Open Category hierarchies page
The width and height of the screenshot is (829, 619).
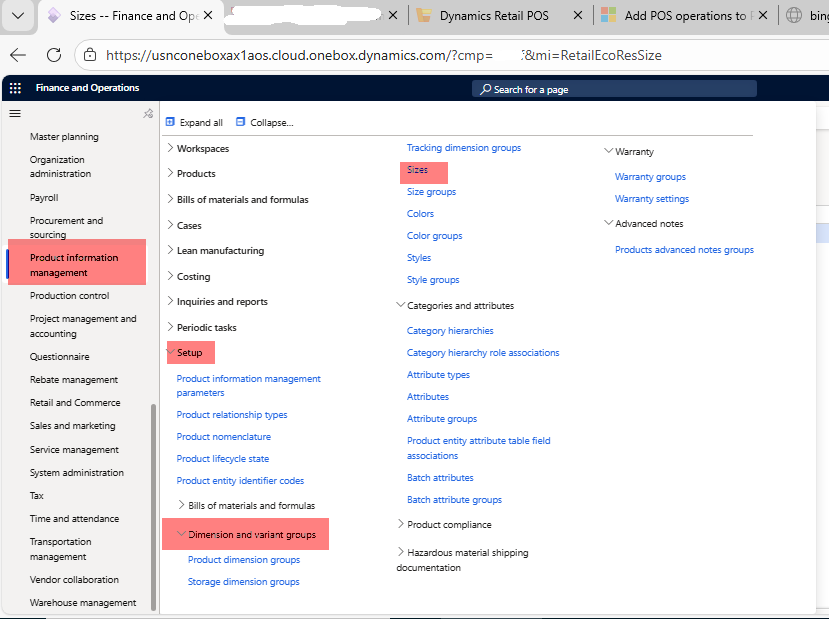[450, 331]
